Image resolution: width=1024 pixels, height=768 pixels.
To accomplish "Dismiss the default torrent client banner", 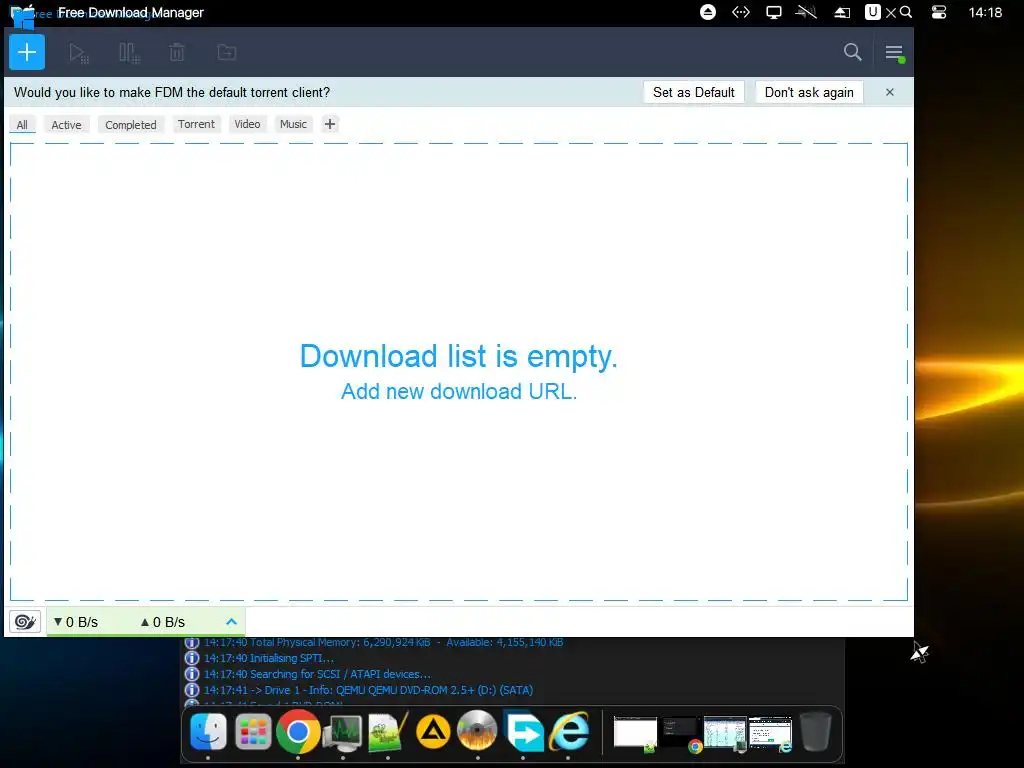I will point(889,92).
